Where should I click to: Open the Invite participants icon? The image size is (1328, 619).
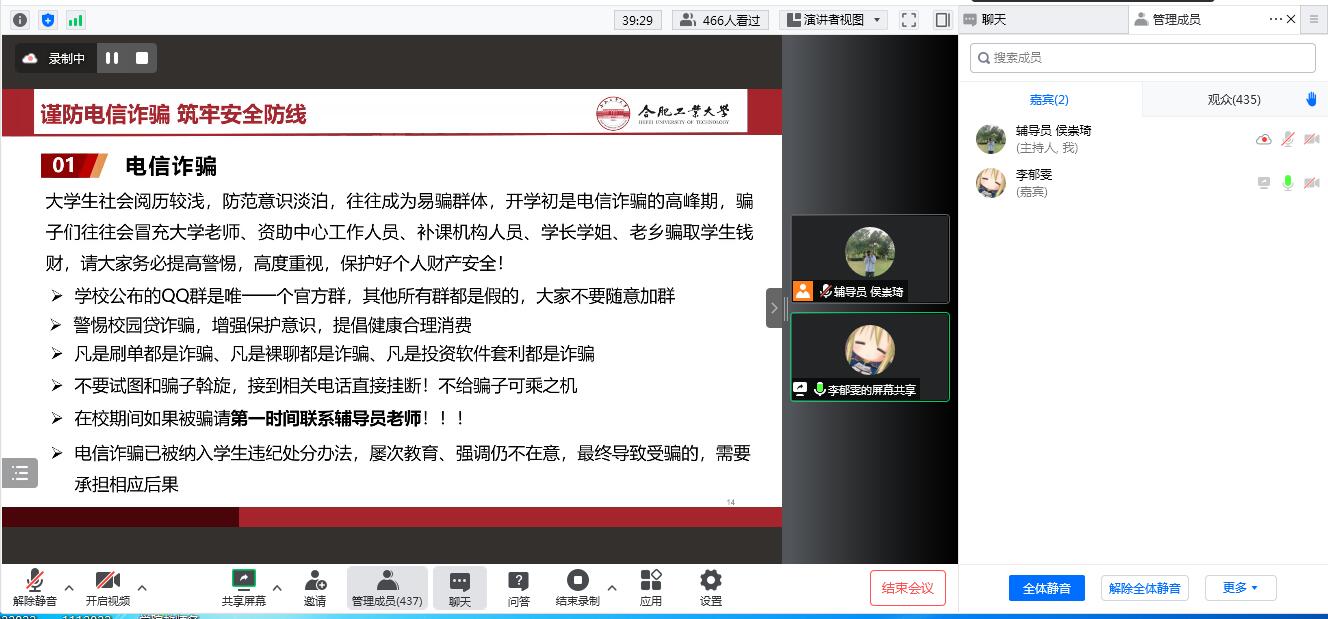(x=315, y=588)
